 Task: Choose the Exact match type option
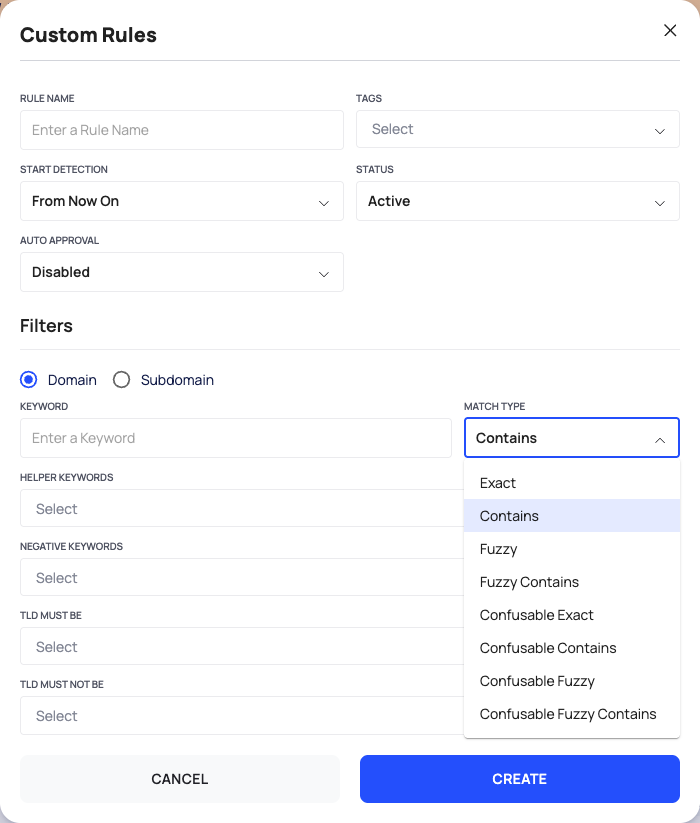pos(572,483)
